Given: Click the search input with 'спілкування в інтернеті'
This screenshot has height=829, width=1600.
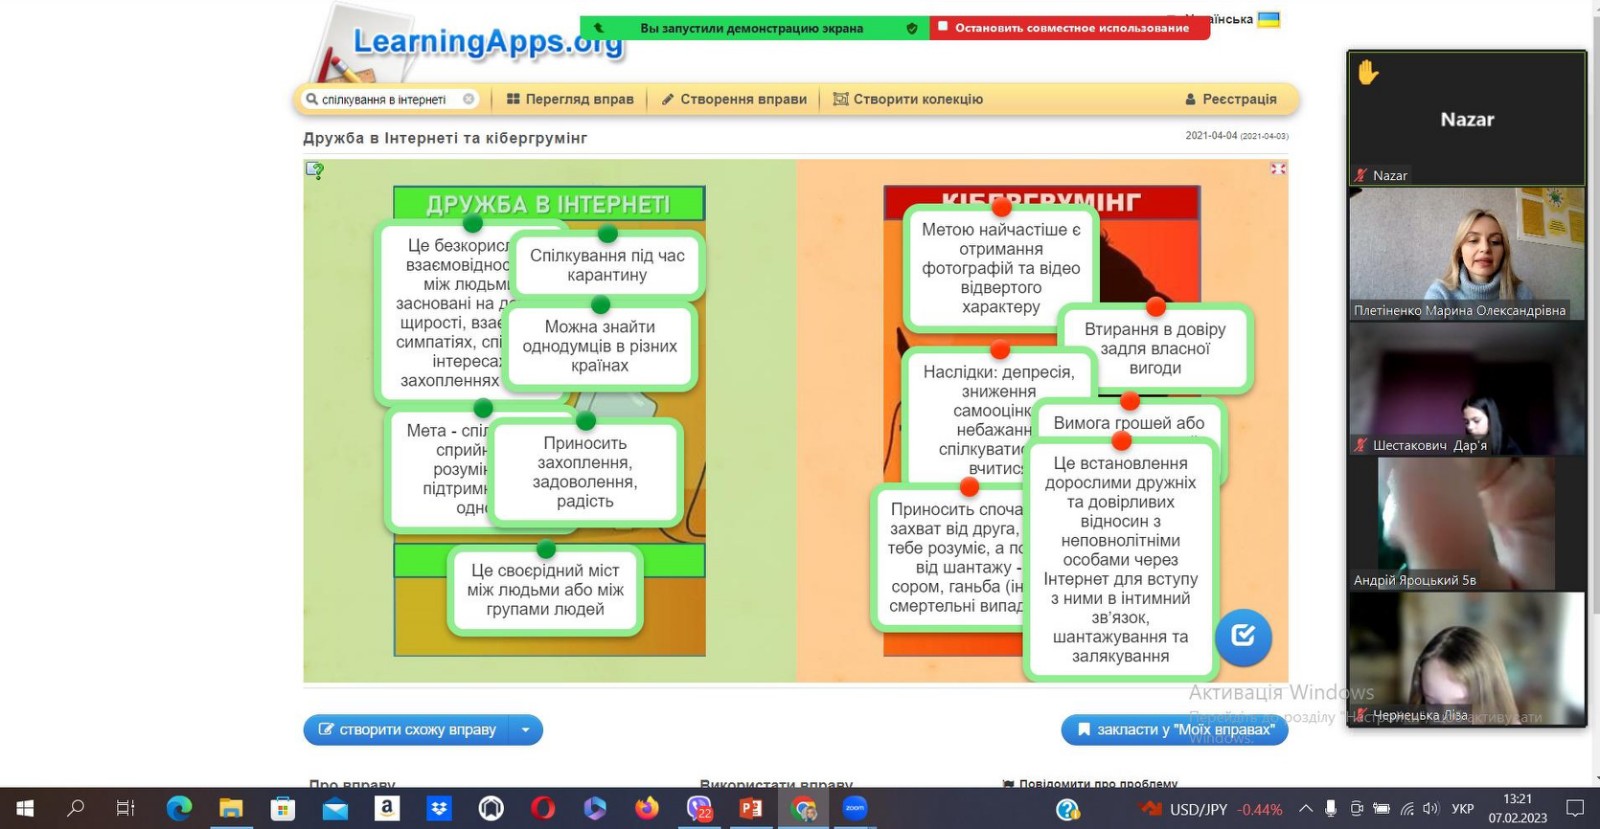Looking at the screenshot, I should point(384,99).
